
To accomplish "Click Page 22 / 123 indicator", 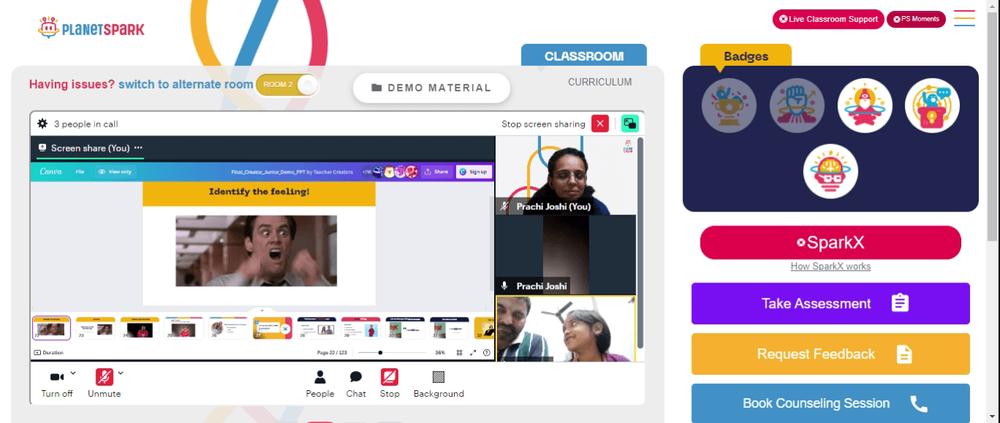I will 332,352.
